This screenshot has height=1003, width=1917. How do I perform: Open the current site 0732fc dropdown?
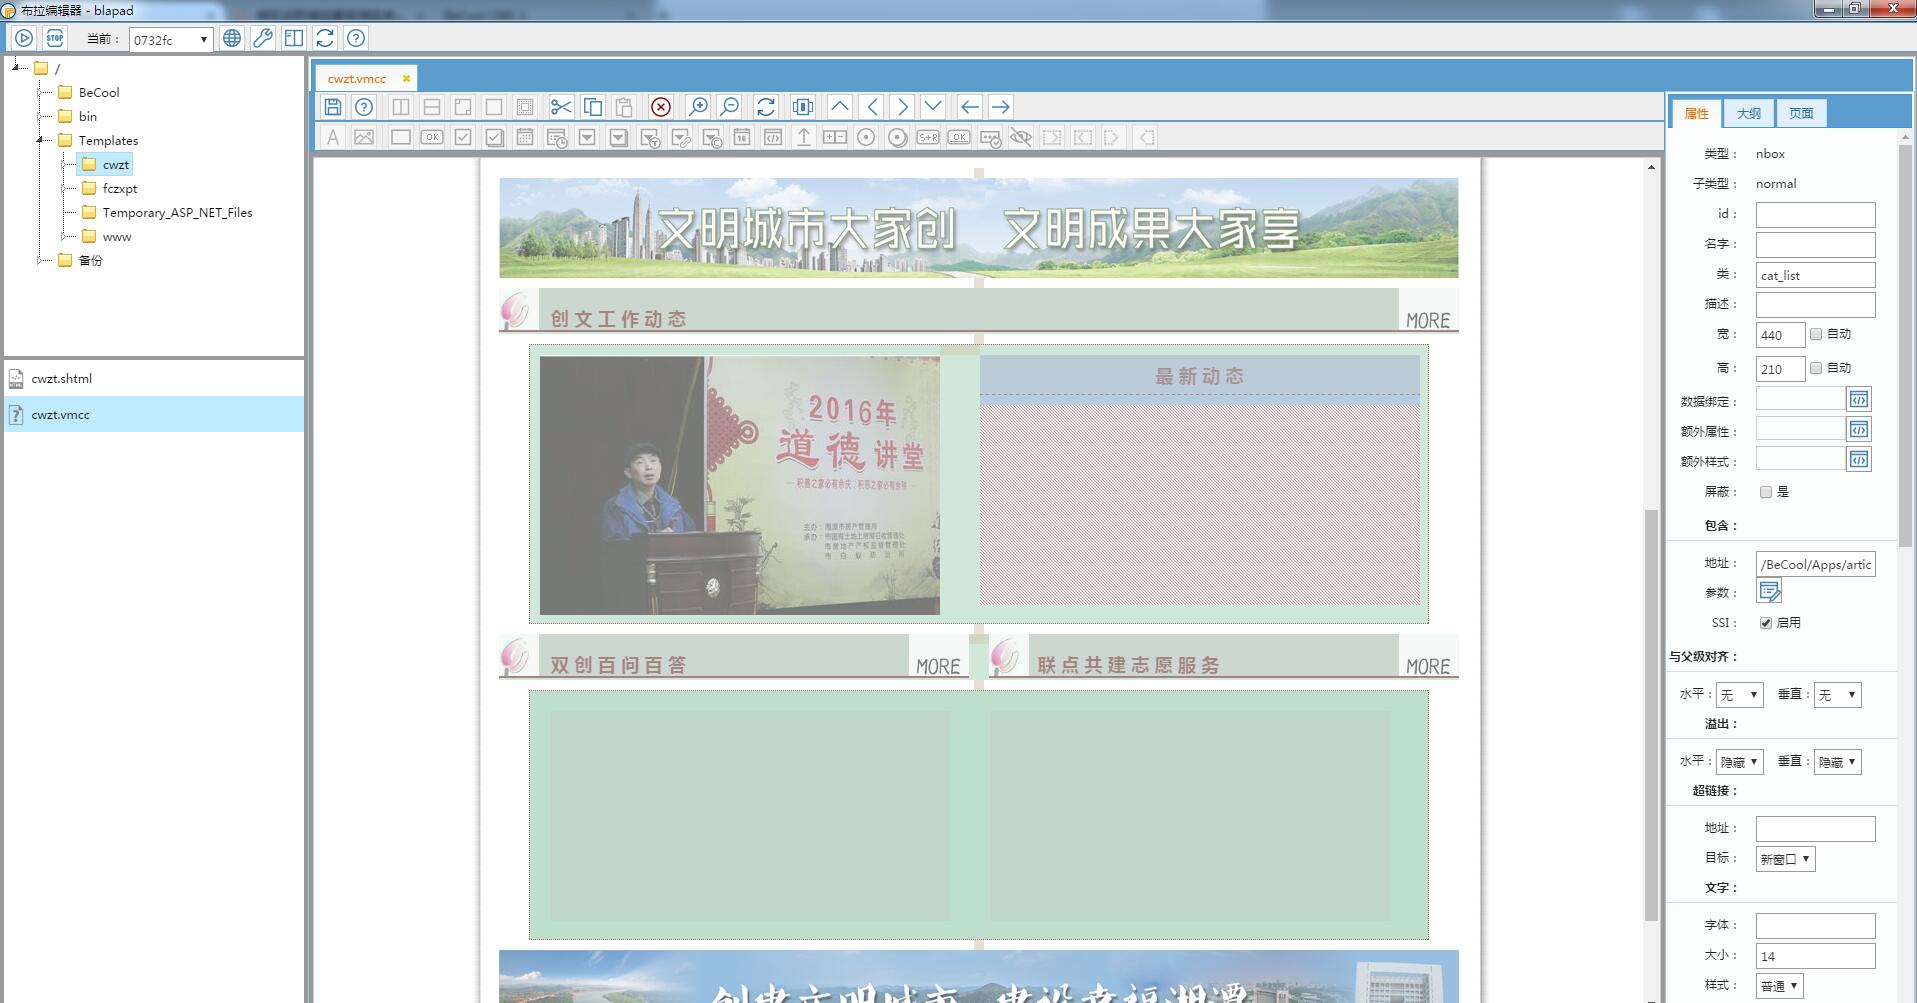171,40
